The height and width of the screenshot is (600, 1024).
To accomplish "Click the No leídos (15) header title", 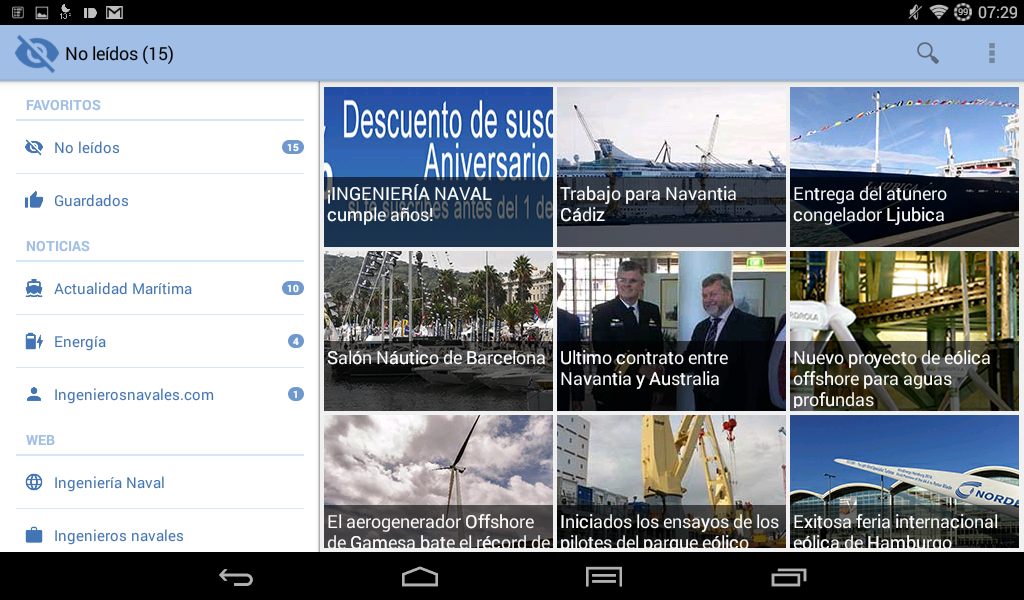I will (120, 54).
